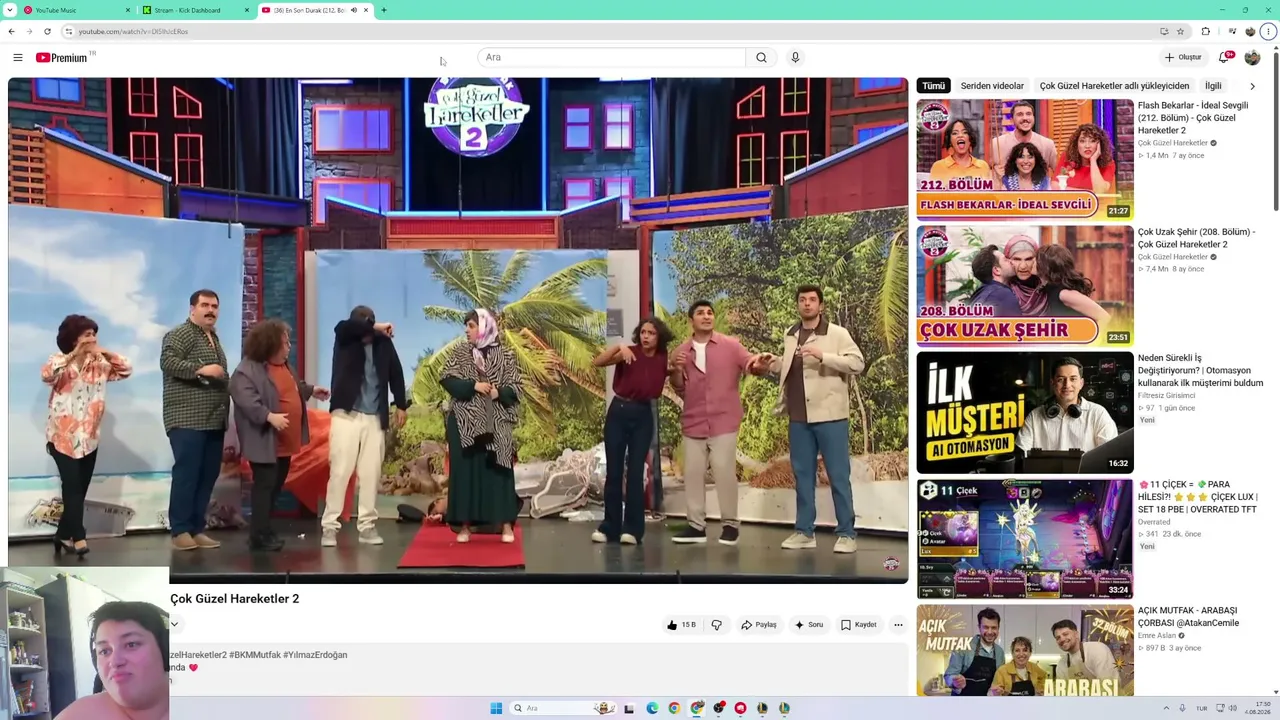Open the Flash Bekarlar 212. Bölüm thumbnail
Screen dimensions: 1280x720
[1025, 160]
